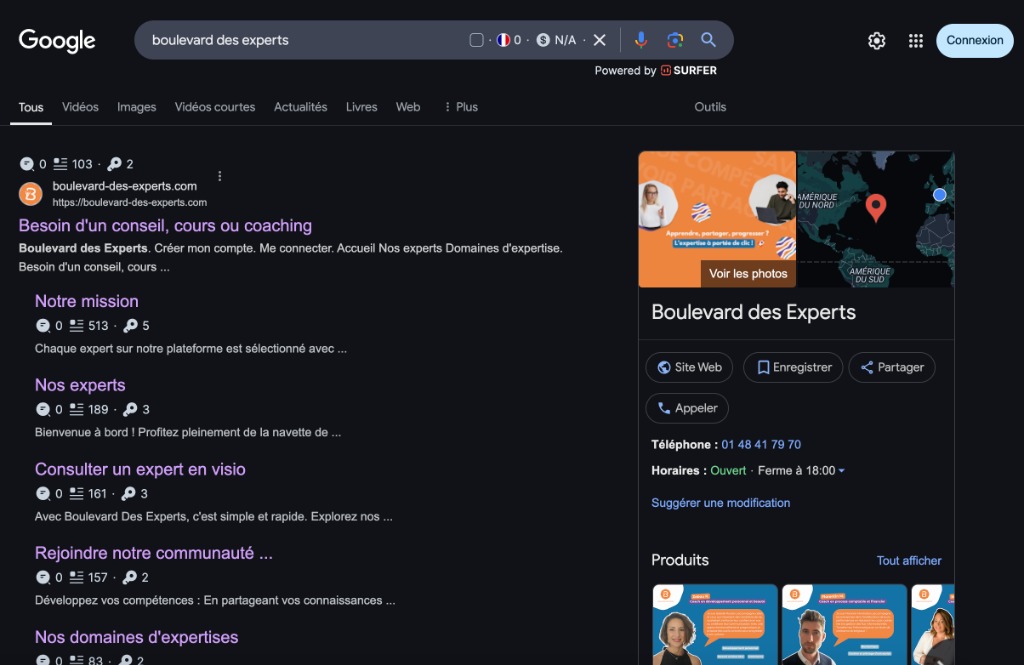The height and width of the screenshot is (665, 1024).
Task: Click the red map location pin
Action: [x=876, y=207]
